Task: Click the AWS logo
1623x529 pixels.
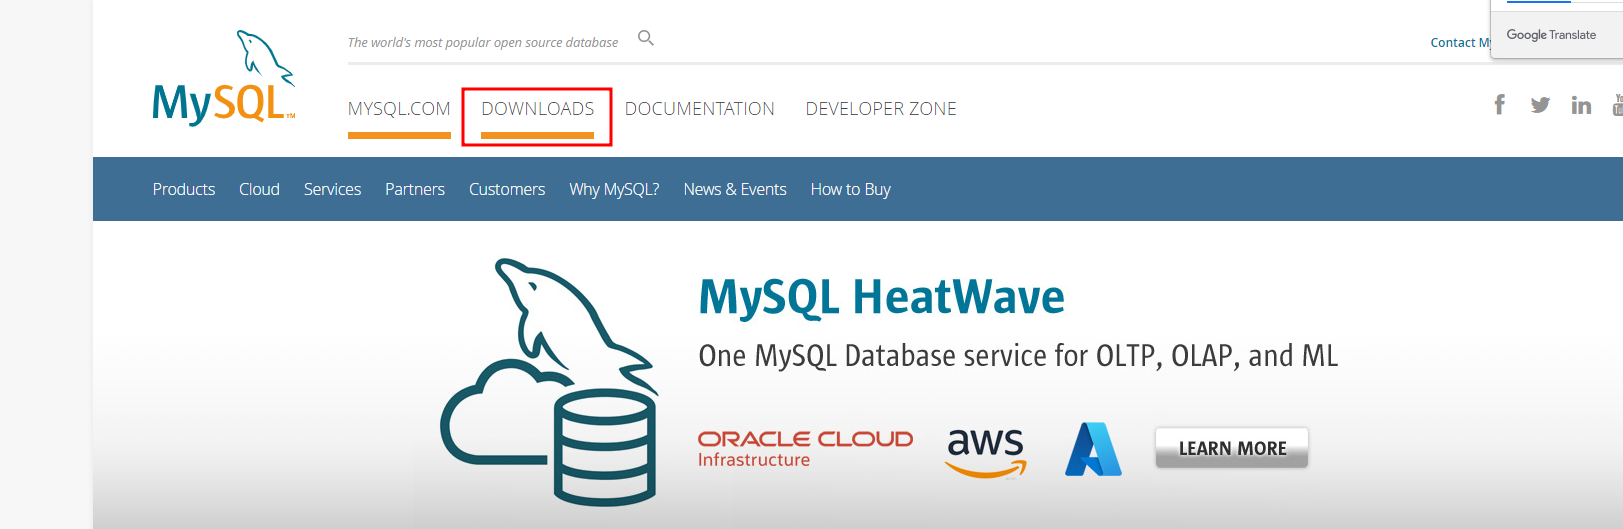Action: tap(986, 453)
